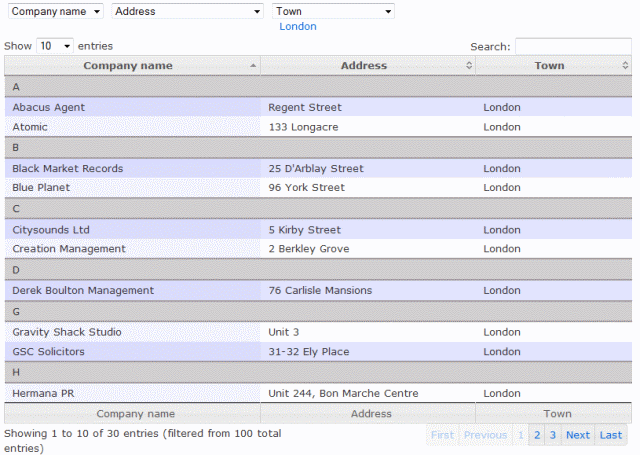
Task: Select the Abacus Agent company cell
Action: coord(132,107)
